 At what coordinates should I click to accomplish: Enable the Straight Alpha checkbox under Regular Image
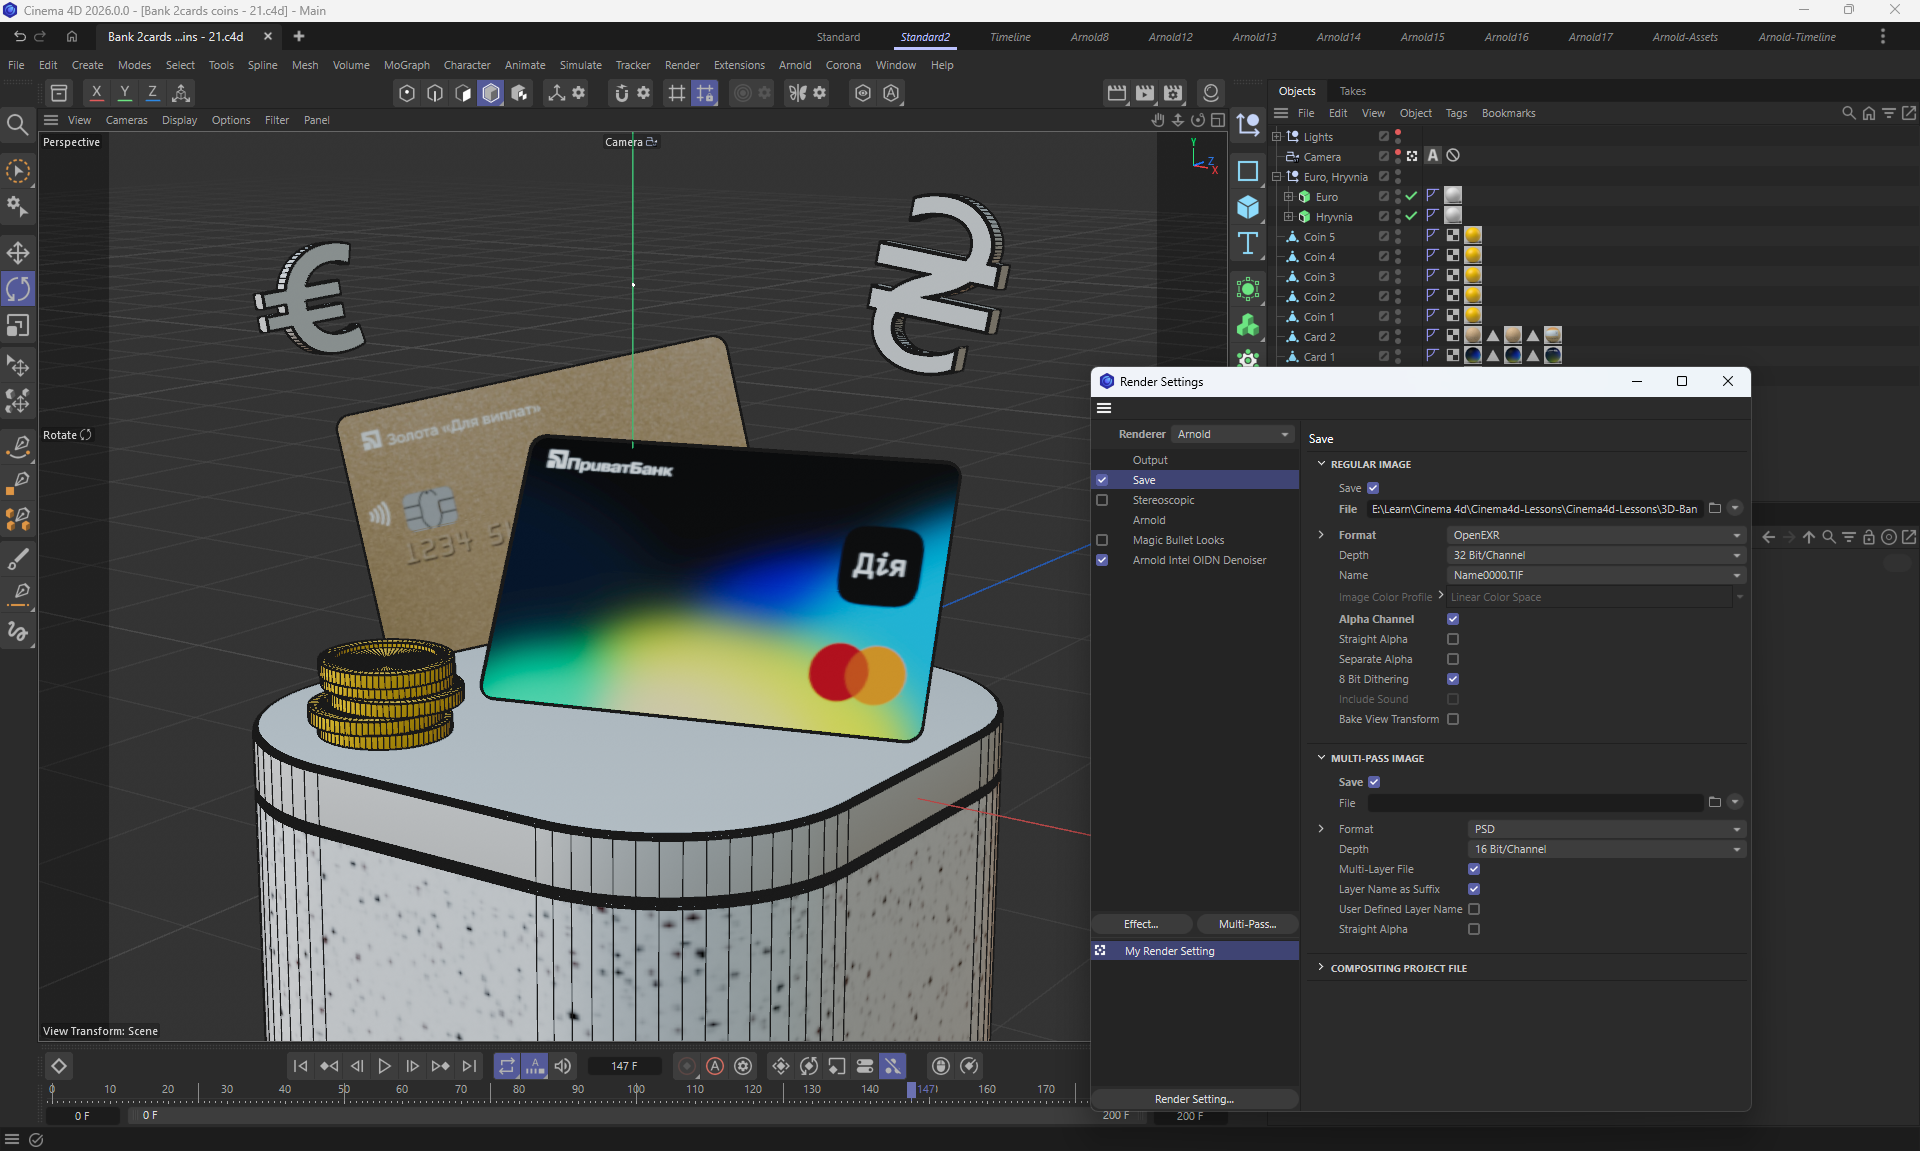(x=1453, y=639)
